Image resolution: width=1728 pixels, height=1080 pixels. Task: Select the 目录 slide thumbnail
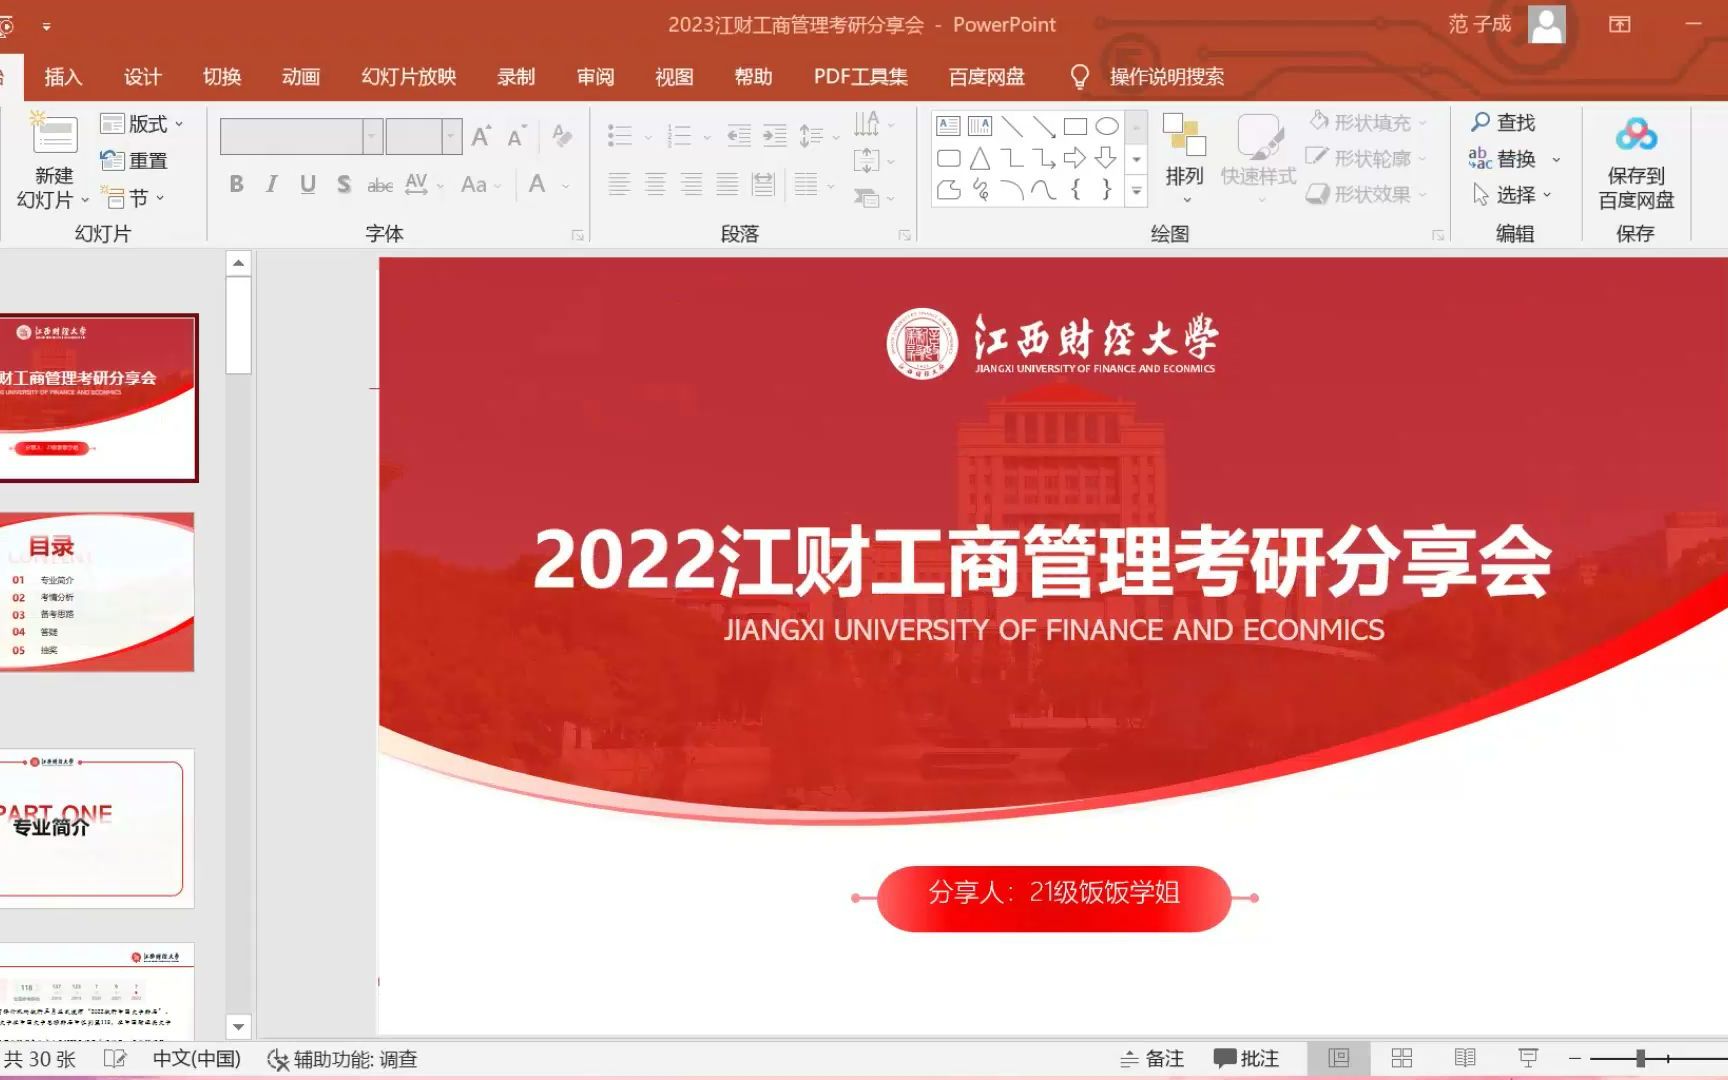97,592
